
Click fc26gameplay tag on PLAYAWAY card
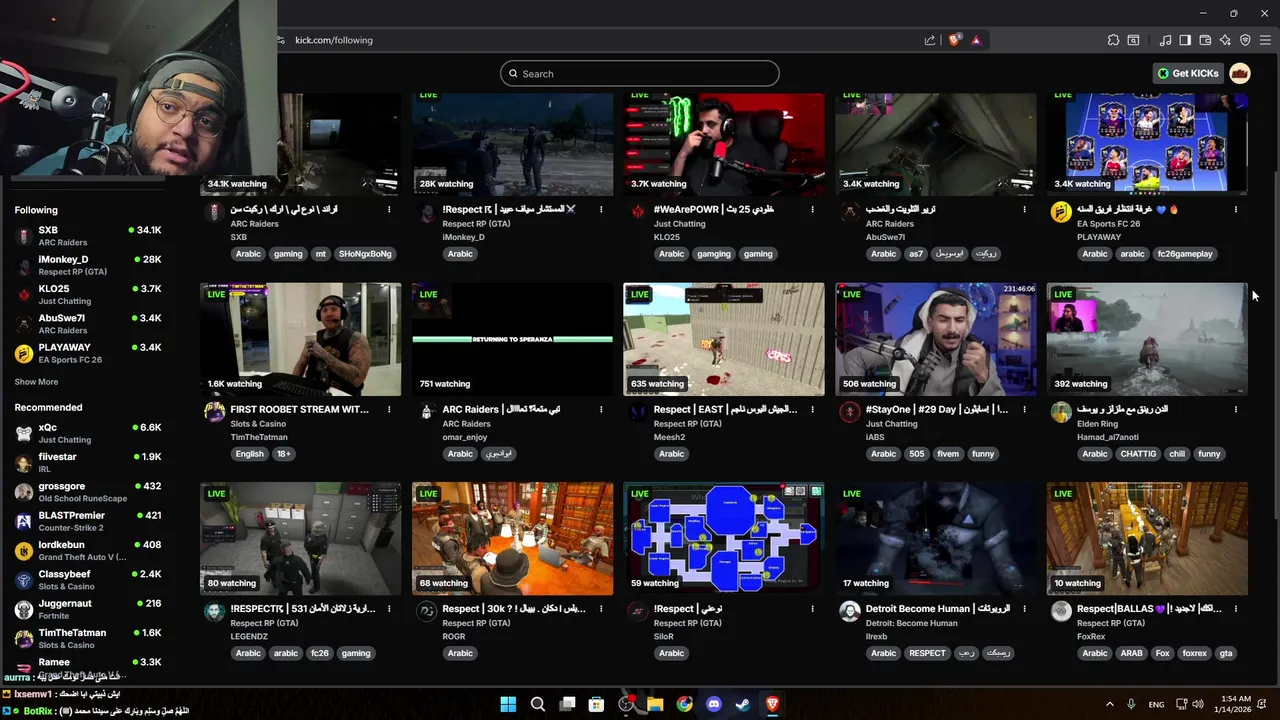coord(1185,254)
